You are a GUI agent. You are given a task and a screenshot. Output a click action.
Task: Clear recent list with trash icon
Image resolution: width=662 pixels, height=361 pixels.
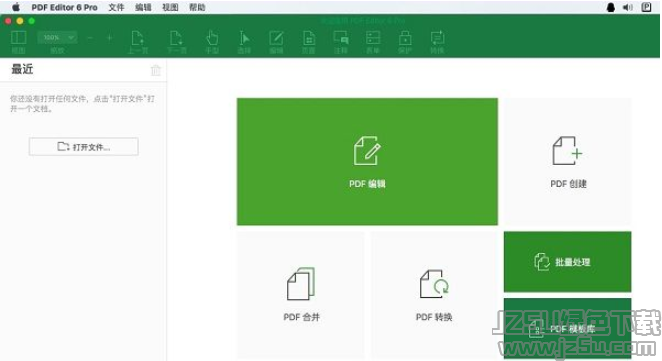pos(156,70)
